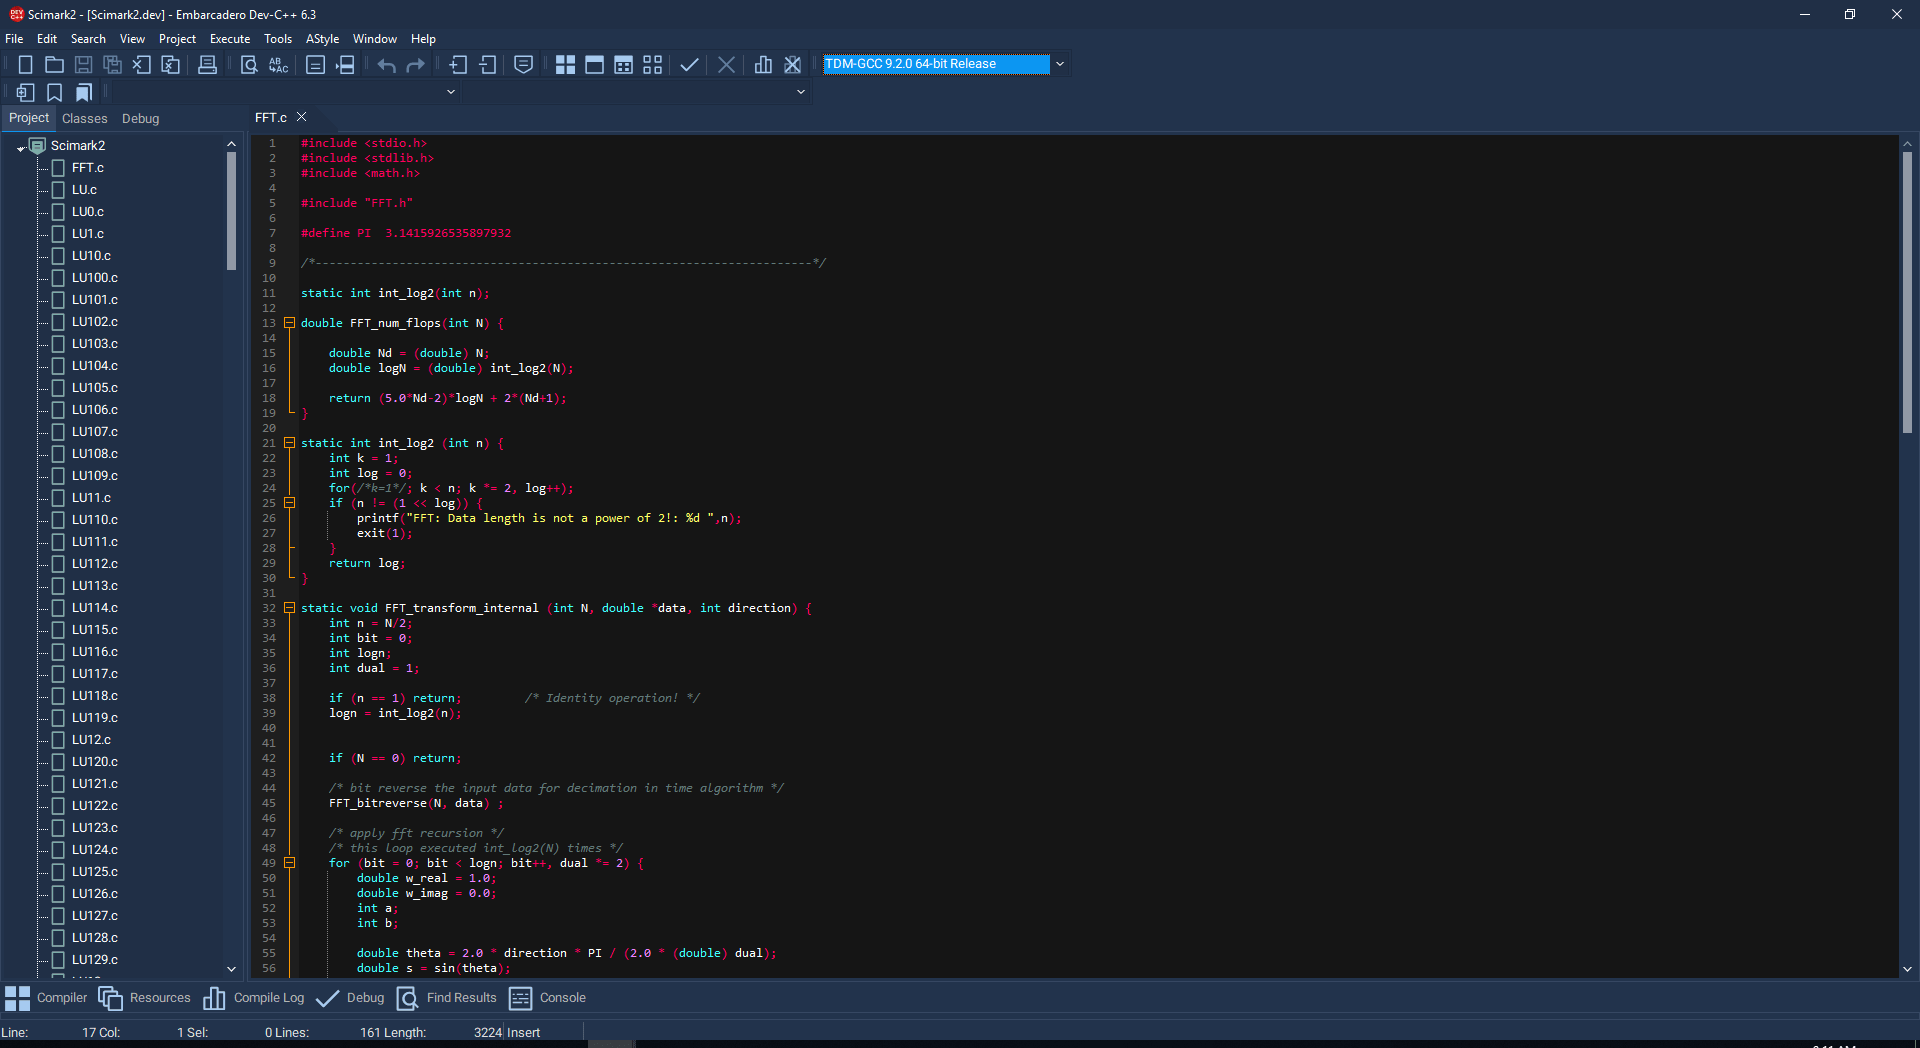Open the function list dropdown in second toolbar
Screen dimensions: 1920x1048
click(800, 92)
